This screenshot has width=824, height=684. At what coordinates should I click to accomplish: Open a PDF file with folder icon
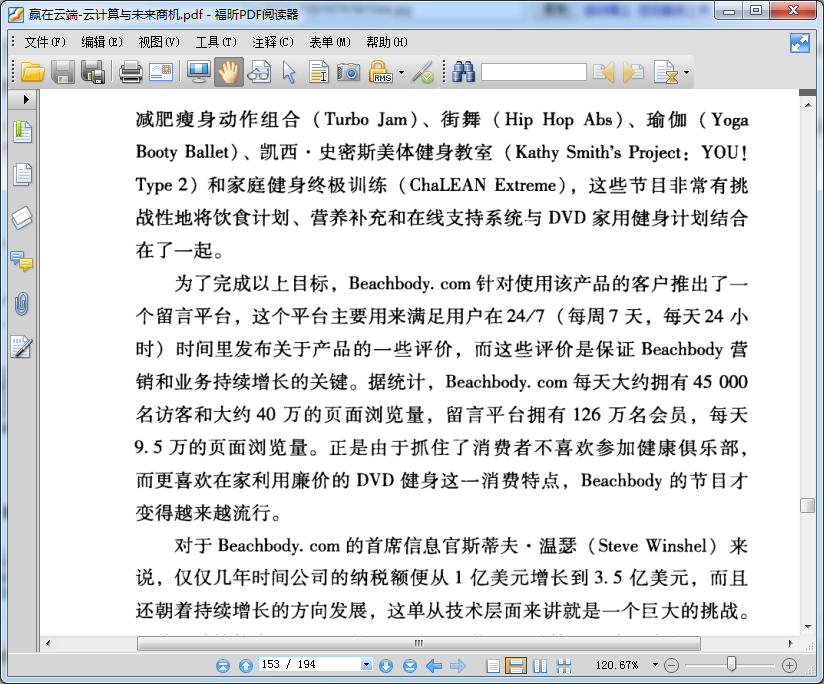pos(33,72)
